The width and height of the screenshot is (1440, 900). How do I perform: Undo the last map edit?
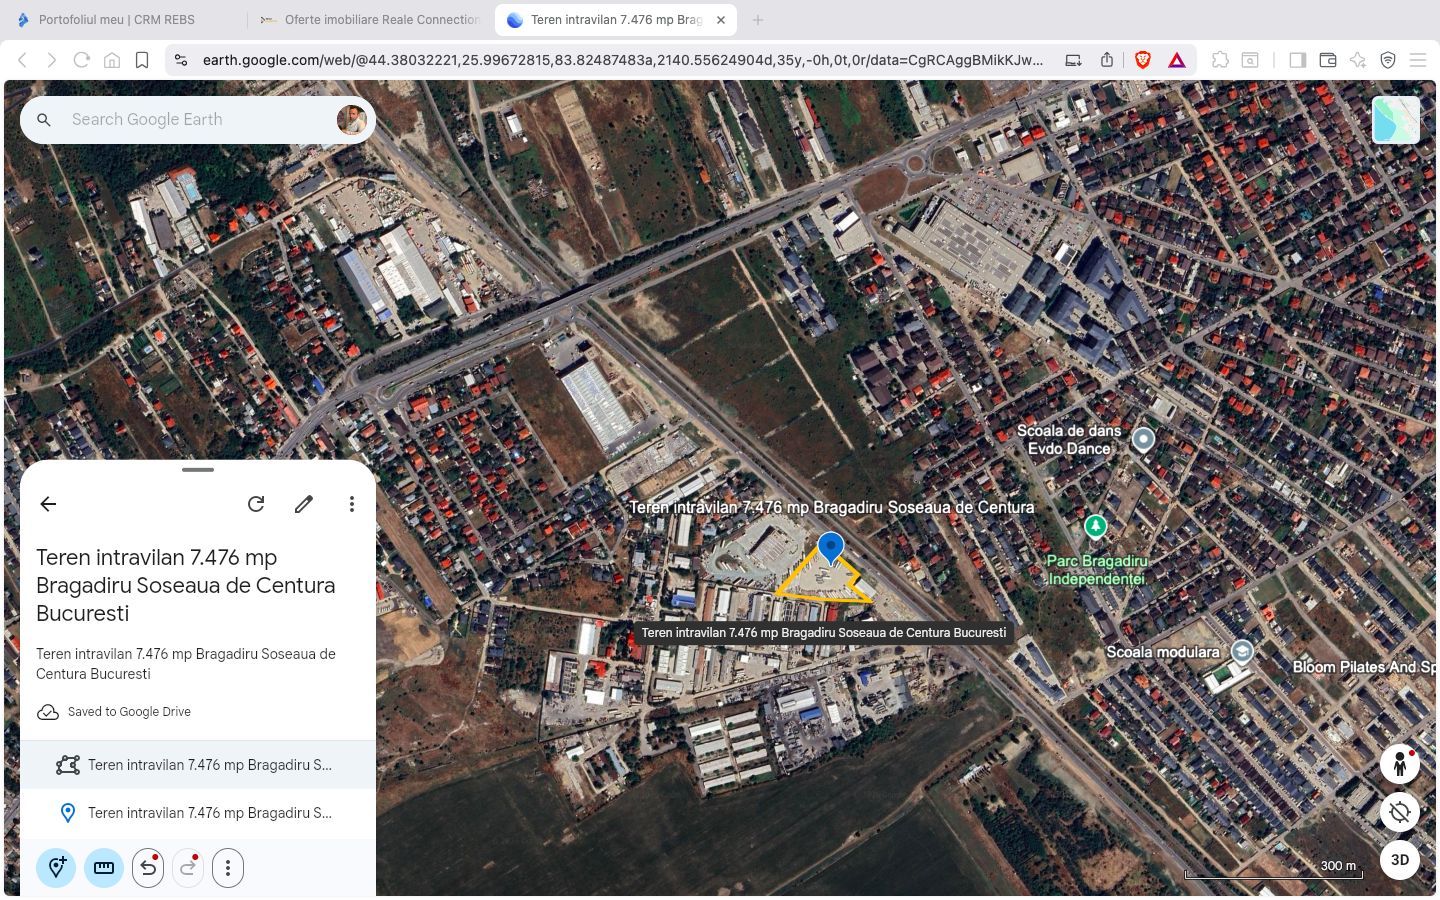[147, 867]
